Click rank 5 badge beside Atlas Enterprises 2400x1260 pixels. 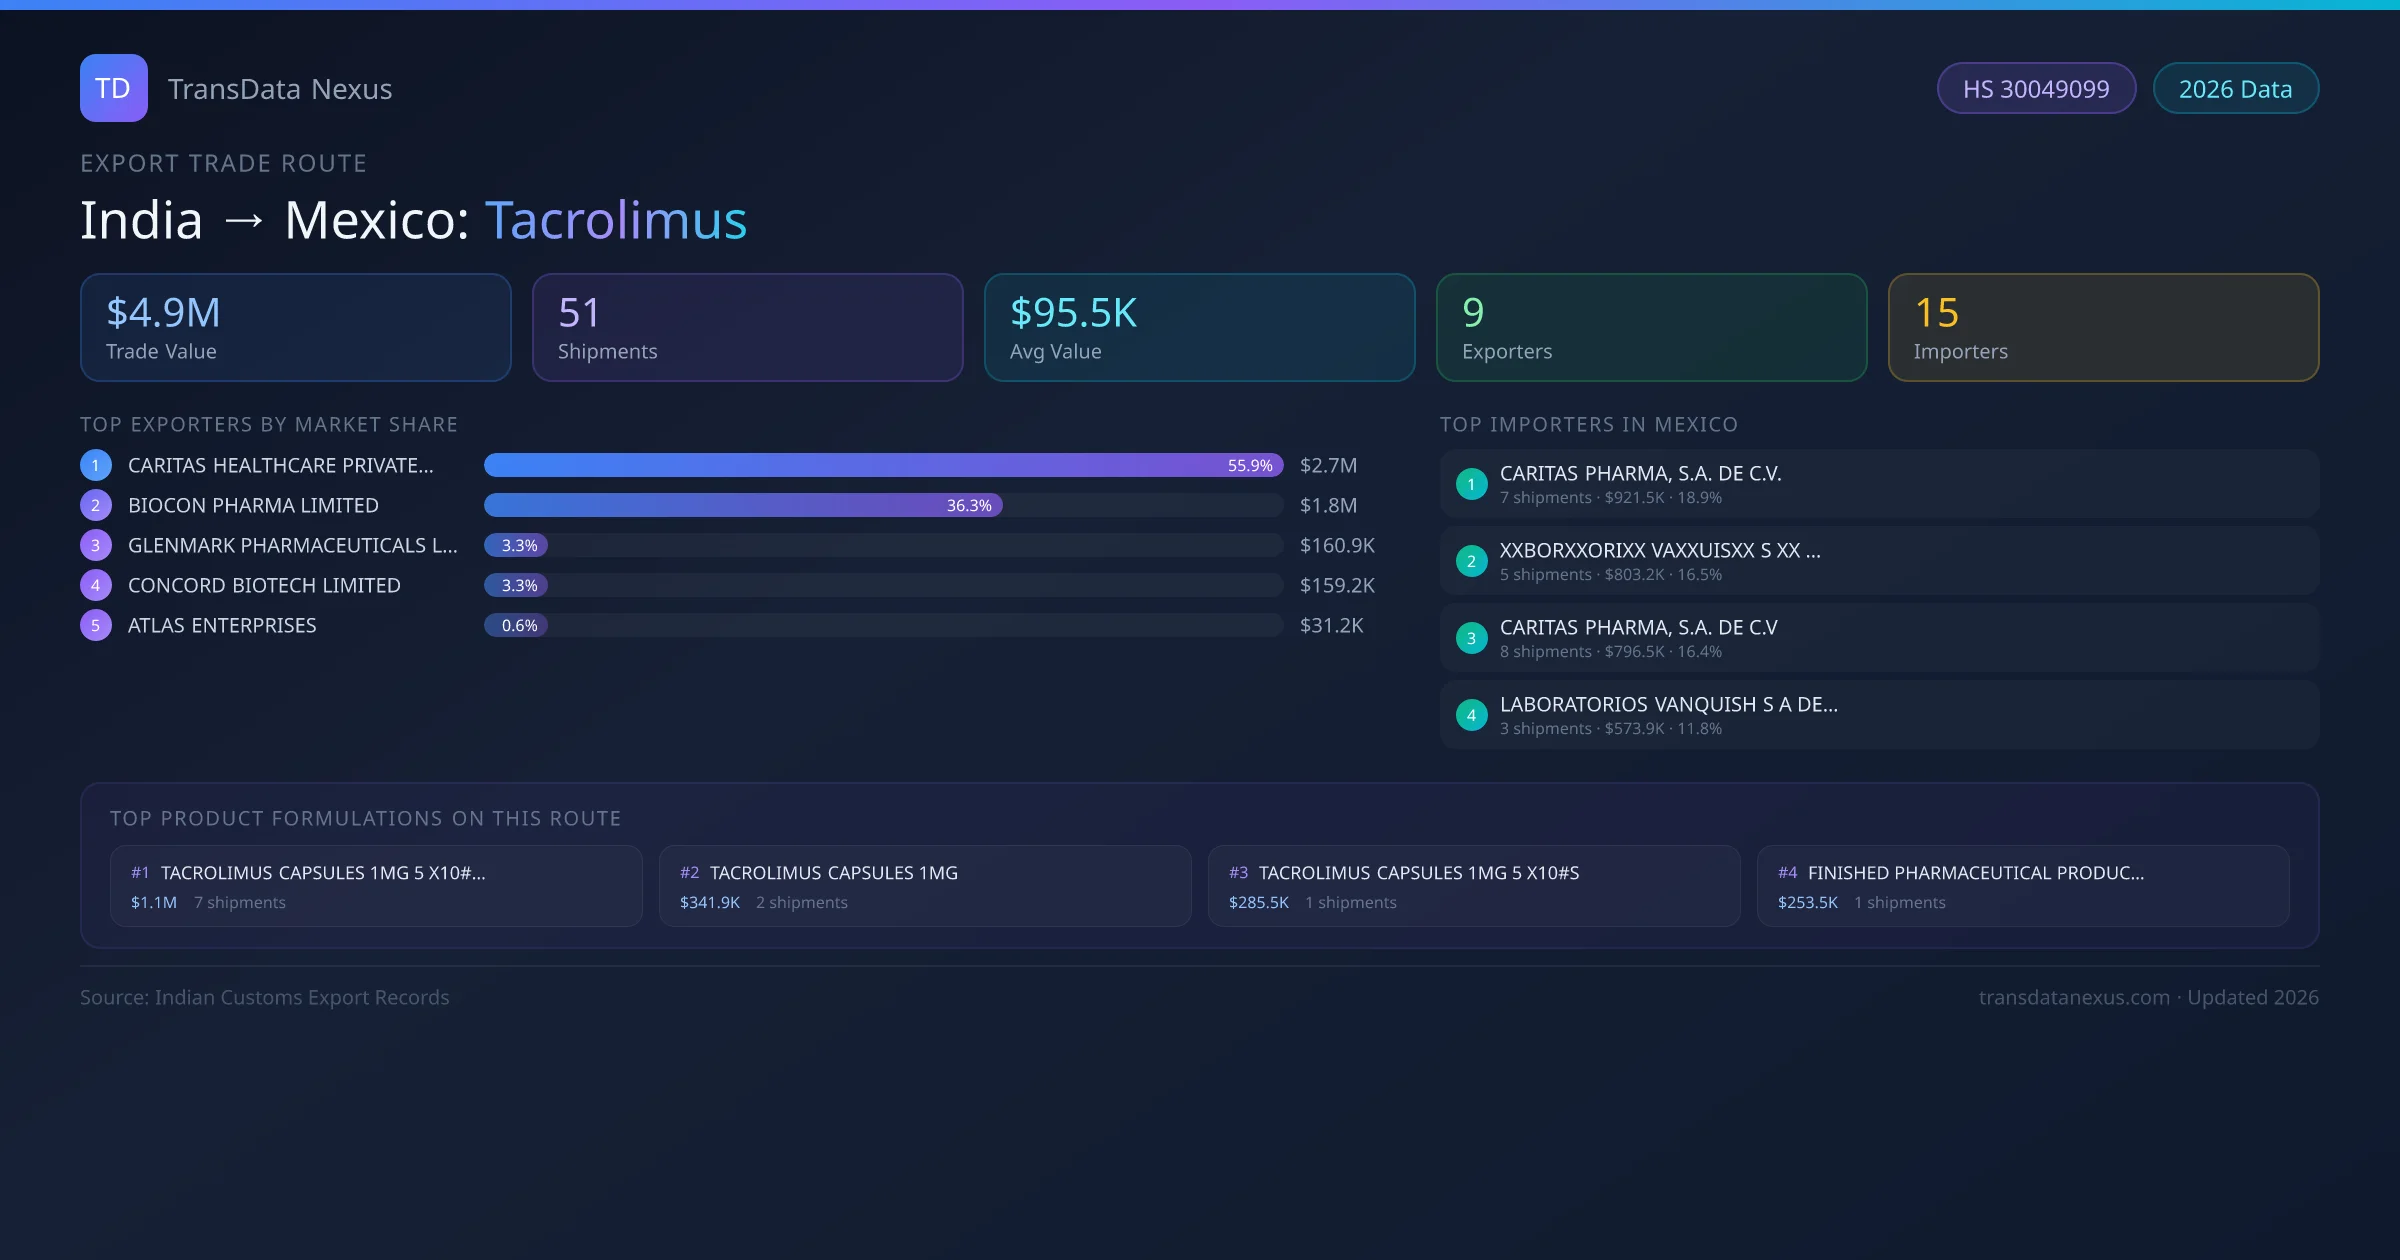pyautogui.click(x=96, y=625)
